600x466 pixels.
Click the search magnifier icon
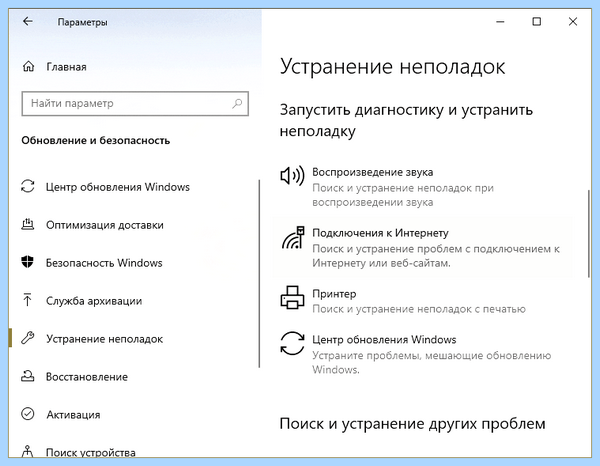[x=237, y=103]
